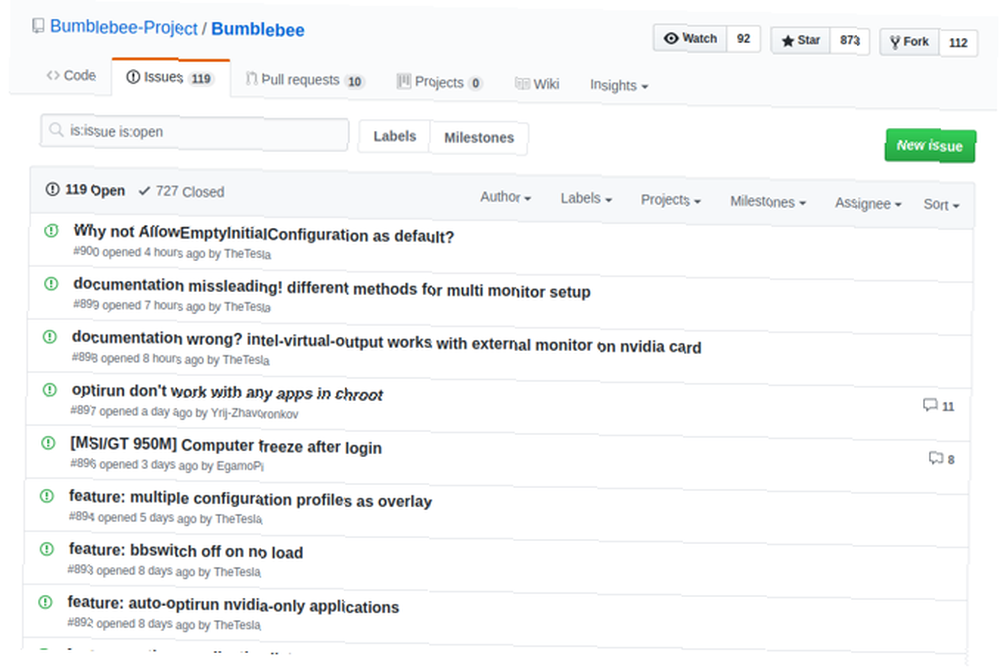
Task: Open issue 'Why not AllowEmptyInitialConfiguration as default?'
Action: click(263, 233)
